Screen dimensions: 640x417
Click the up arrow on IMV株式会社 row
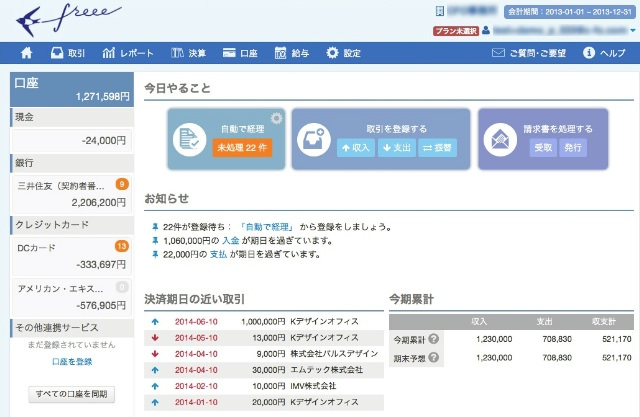(x=155, y=386)
